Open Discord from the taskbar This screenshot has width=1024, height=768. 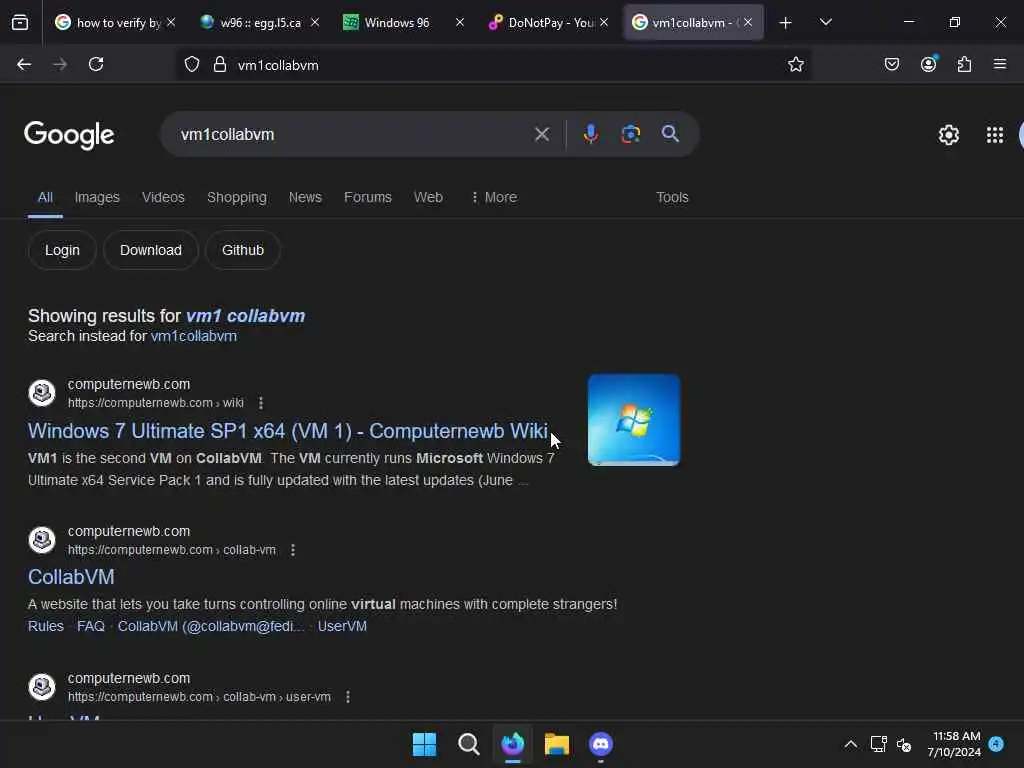click(601, 744)
